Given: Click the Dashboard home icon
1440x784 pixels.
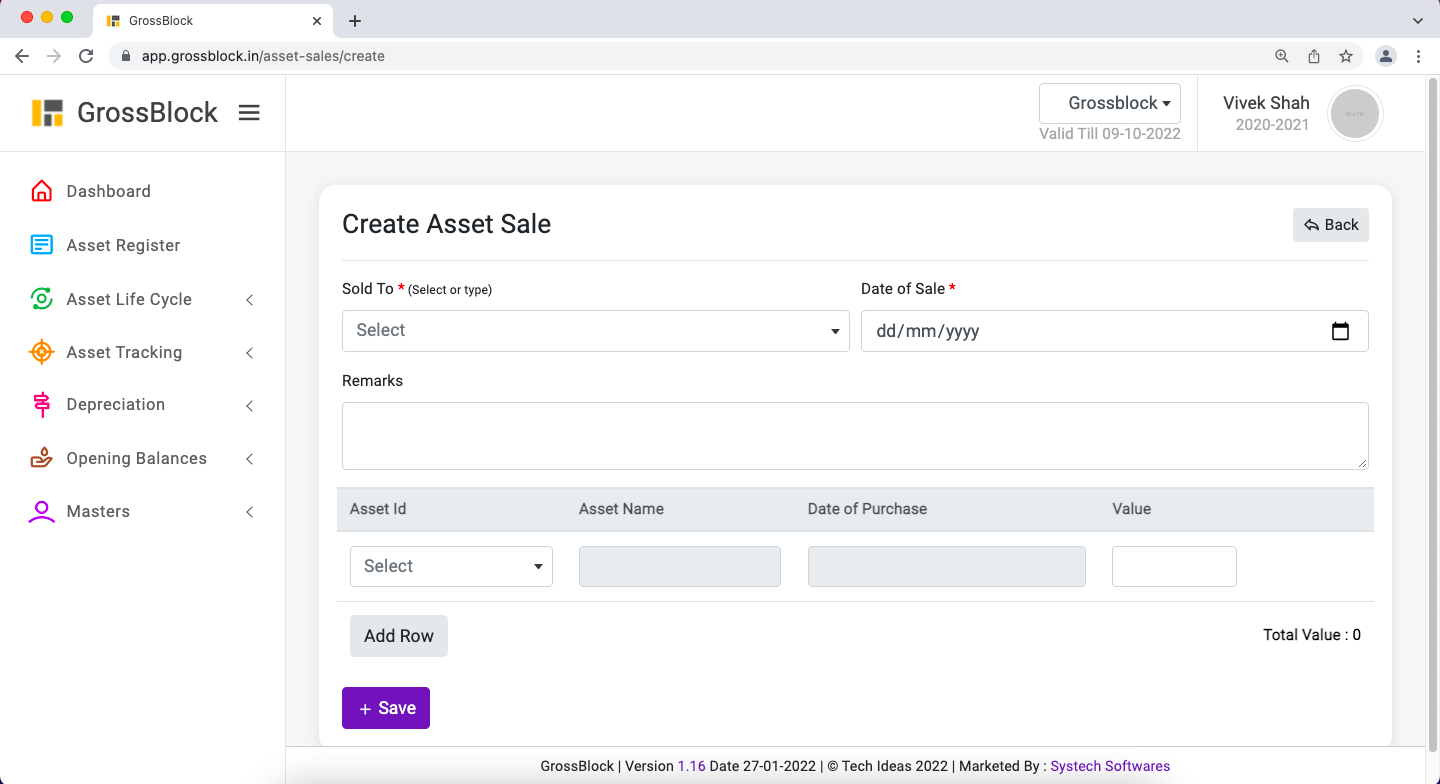Looking at the screenshot, I should pyautogui.click(x=41, y=191).
